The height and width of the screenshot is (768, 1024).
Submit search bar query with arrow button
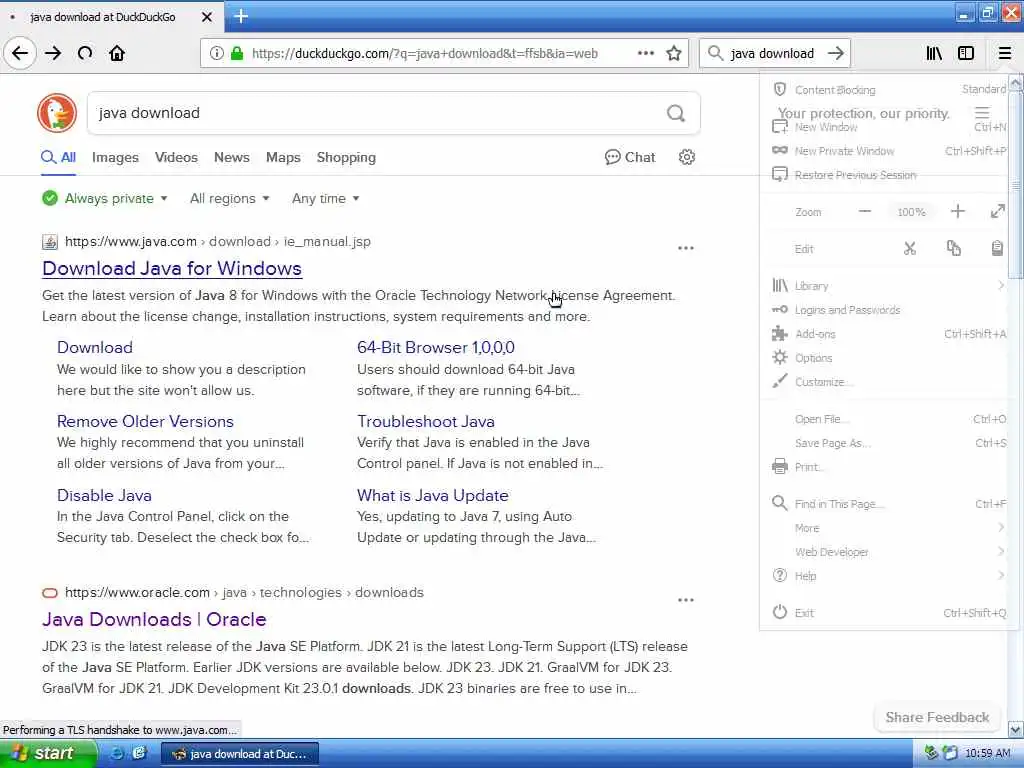point(835,54)
